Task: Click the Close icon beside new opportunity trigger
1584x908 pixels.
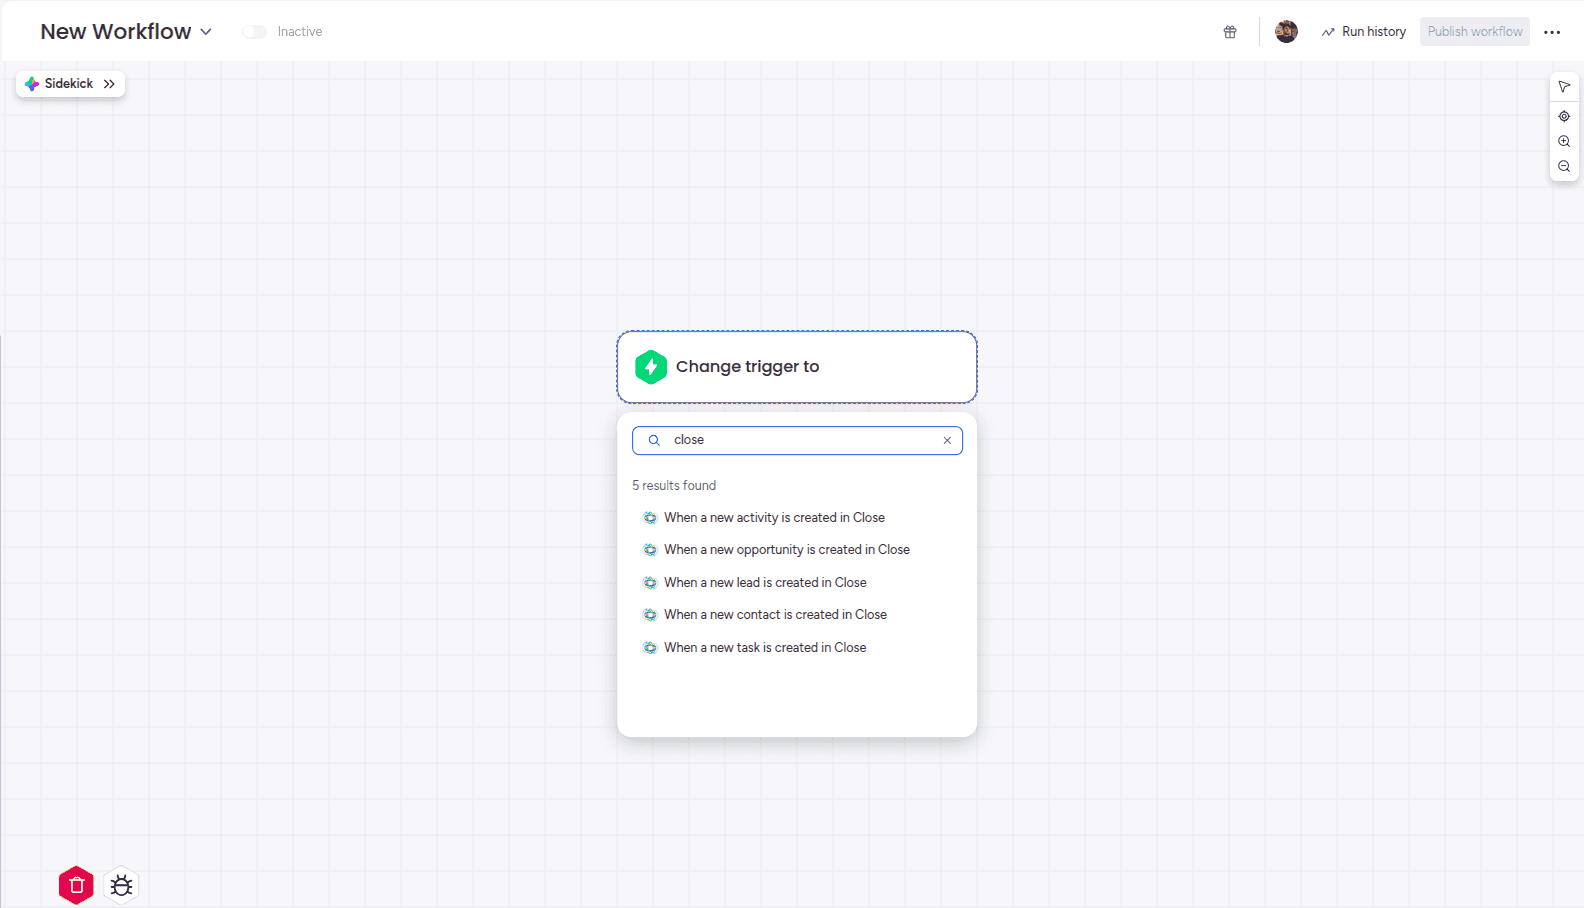Action: coord(650,550)
